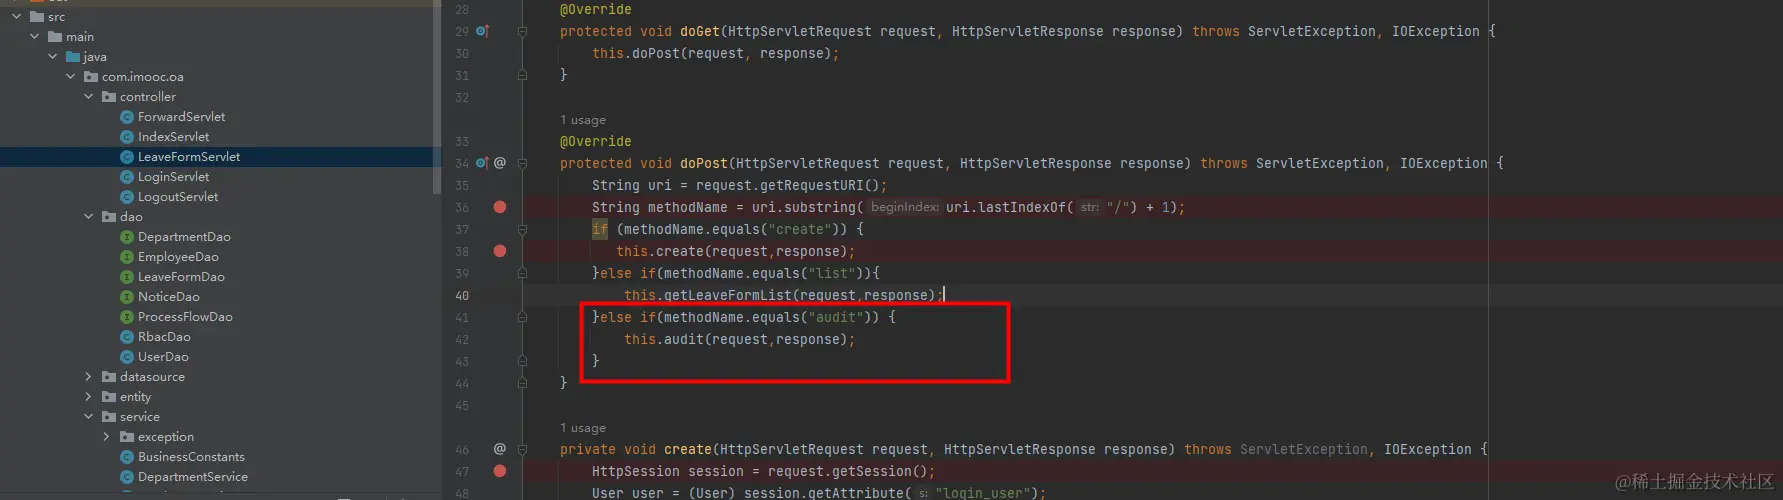This screenshot has height=500, width=1783.
Task: Remove breakpoint on line 36
Action: pos(500,207)
